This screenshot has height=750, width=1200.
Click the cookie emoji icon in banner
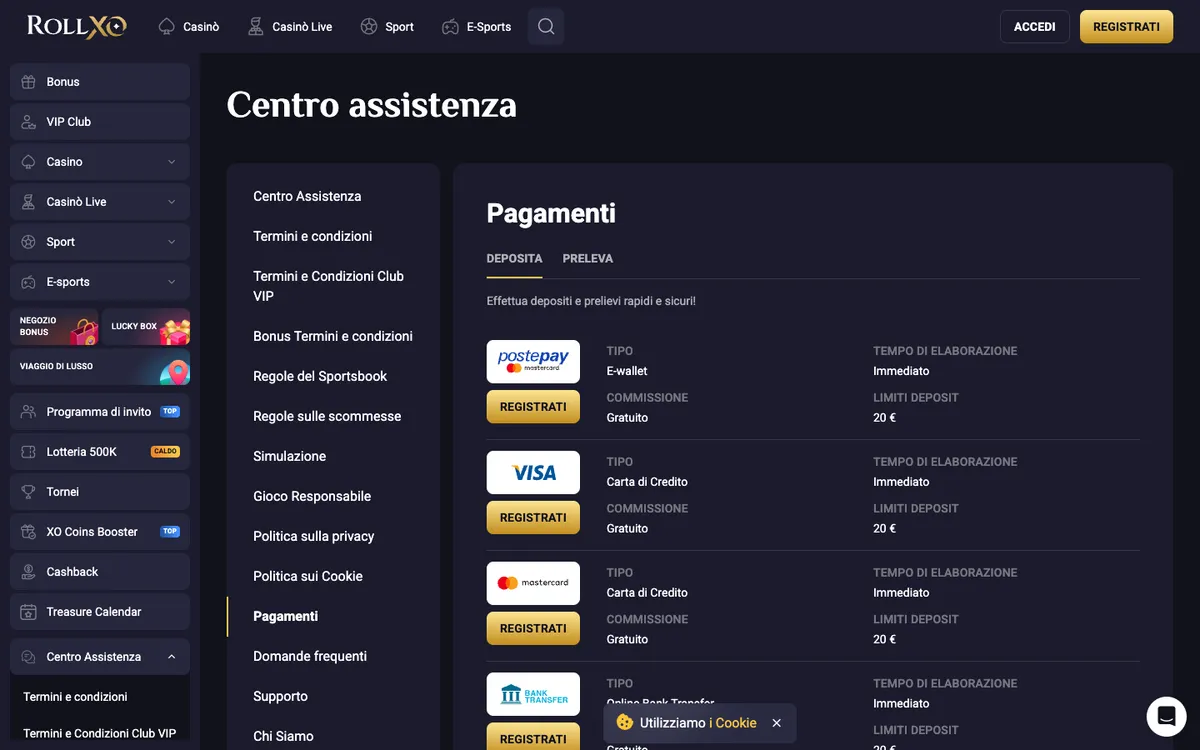625,722
